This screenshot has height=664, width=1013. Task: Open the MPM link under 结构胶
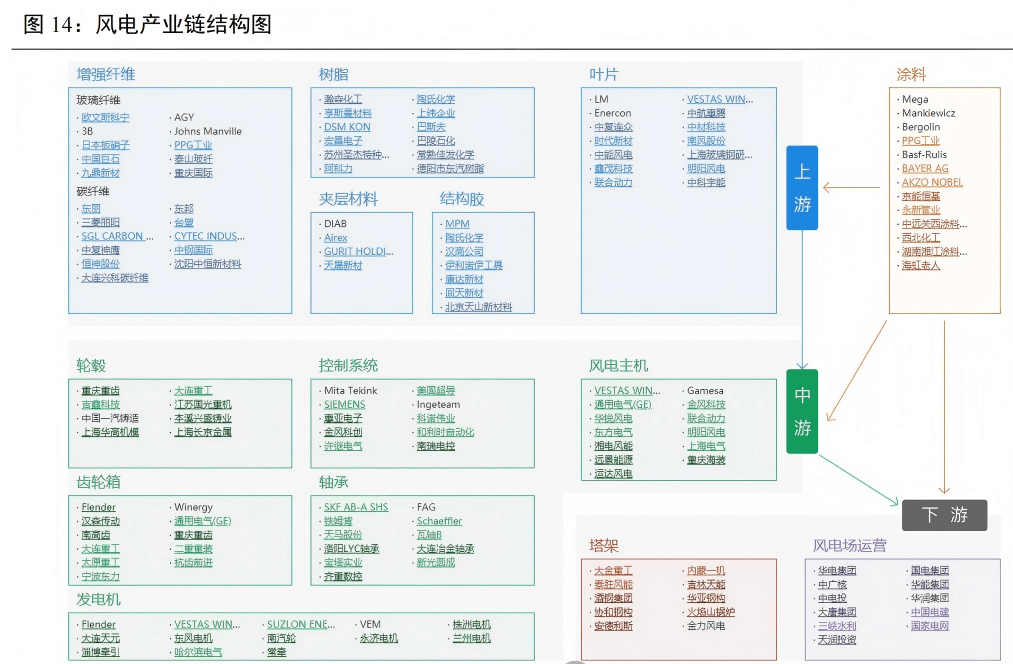457,223
